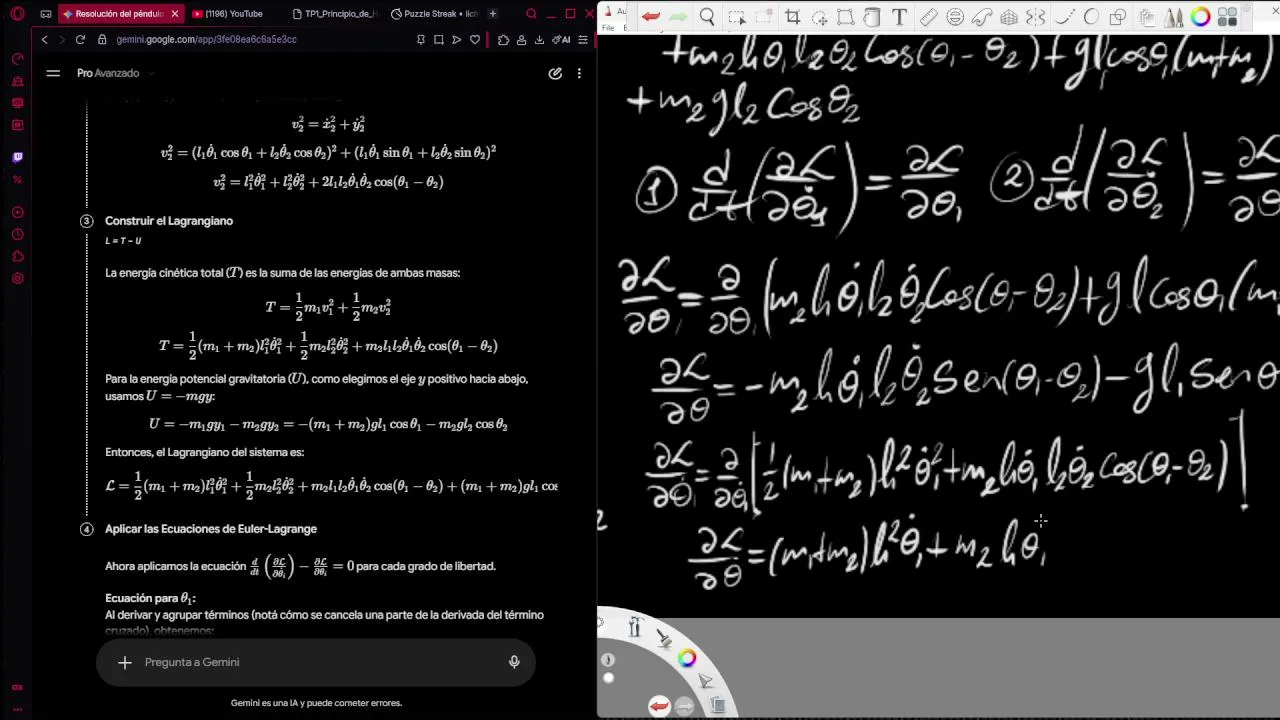Open tab search magnifier in browser
Viewport: 1280px width, 720px height.
(531, 14)
